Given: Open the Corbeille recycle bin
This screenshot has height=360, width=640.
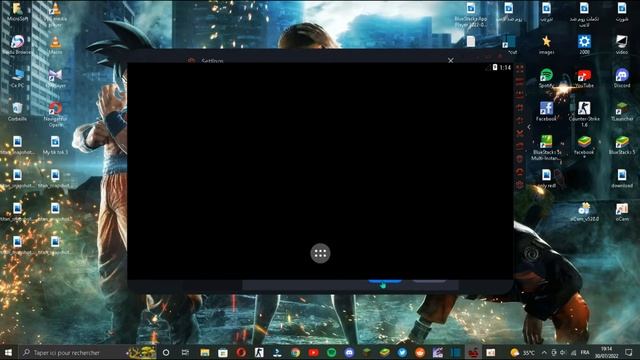Looking at the screenshot, I should point(17,111).
